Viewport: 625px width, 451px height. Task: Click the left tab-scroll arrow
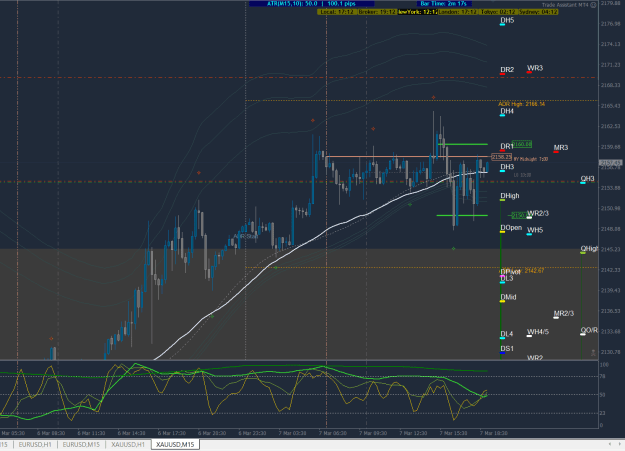pos(609,444)
